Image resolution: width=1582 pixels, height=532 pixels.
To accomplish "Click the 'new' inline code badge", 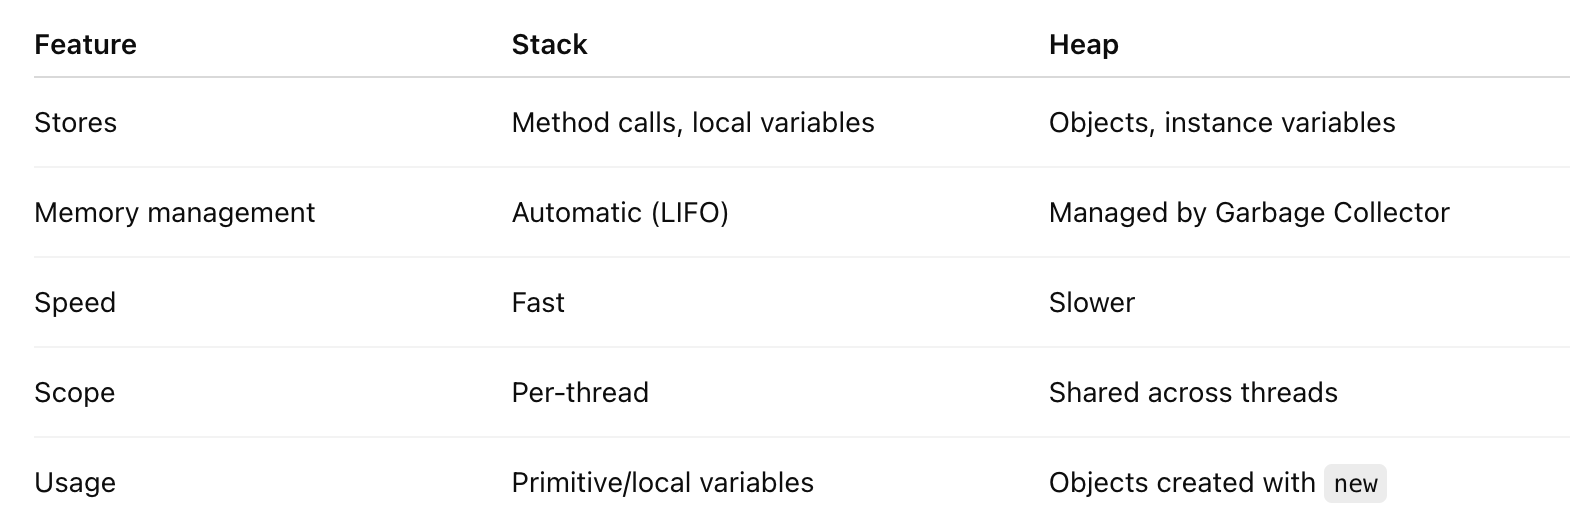I will (x=1355, y=484).
